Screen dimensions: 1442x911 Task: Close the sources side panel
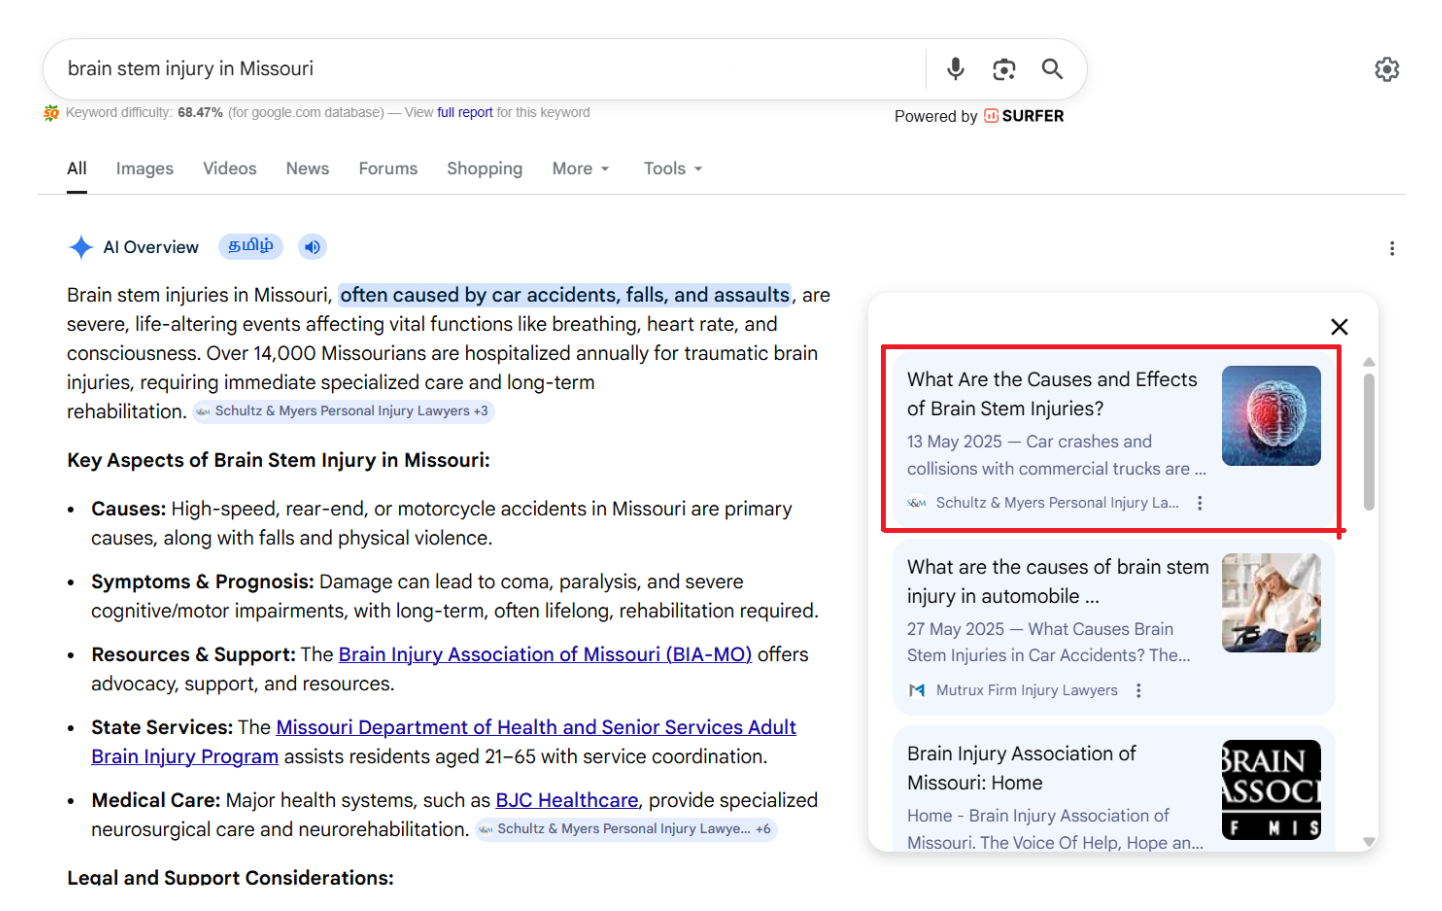(x=1339, y=326)
